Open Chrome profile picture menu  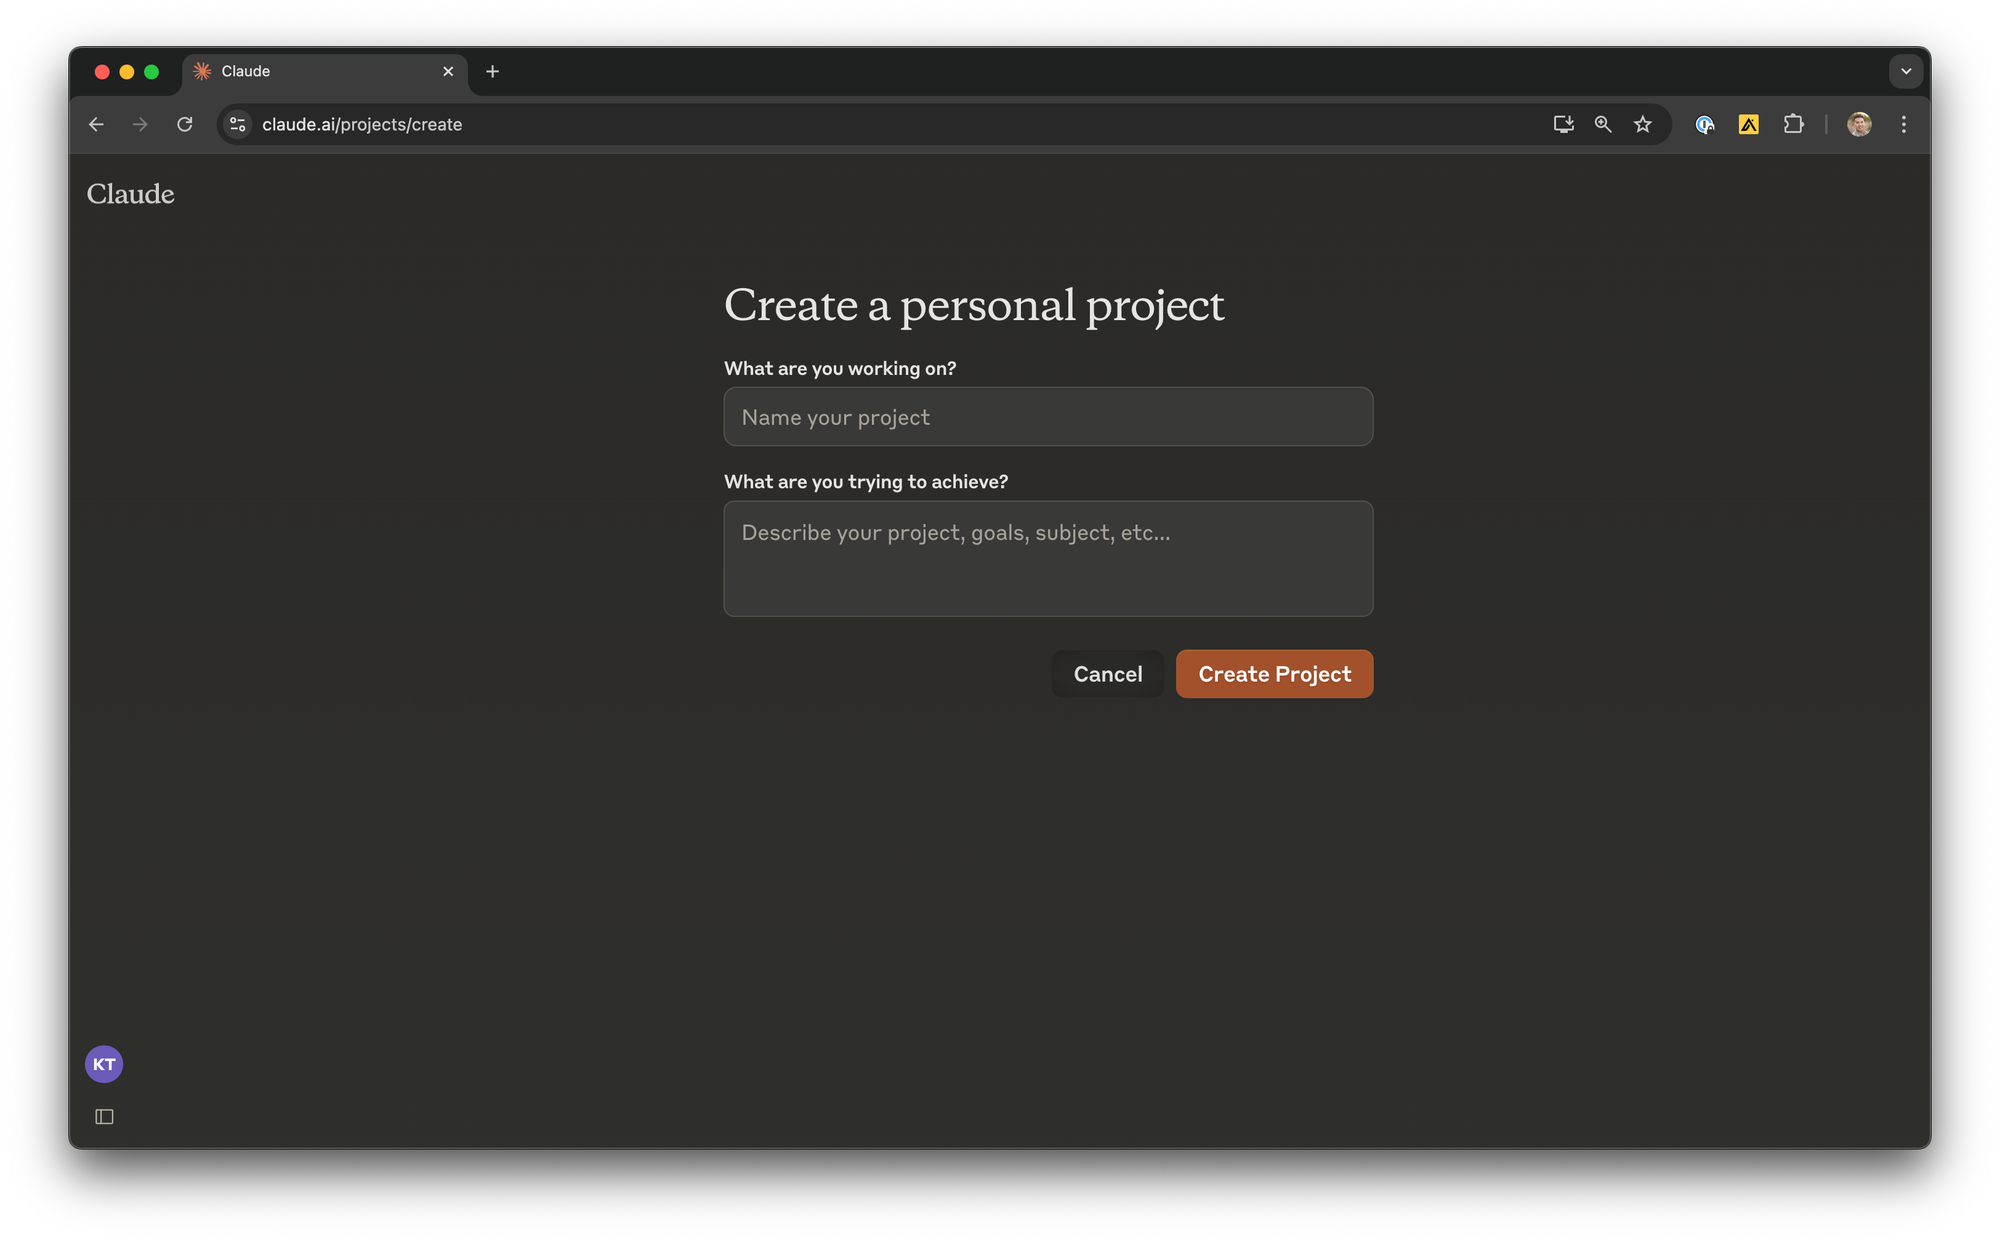(1859, 124)
